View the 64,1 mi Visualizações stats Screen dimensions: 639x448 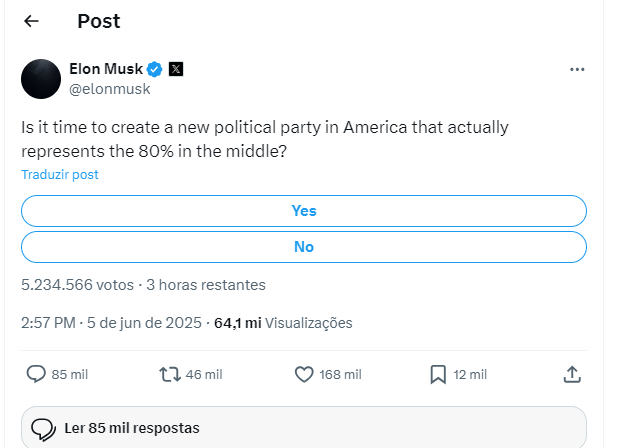pyautogui.click(x=283, y=323)
